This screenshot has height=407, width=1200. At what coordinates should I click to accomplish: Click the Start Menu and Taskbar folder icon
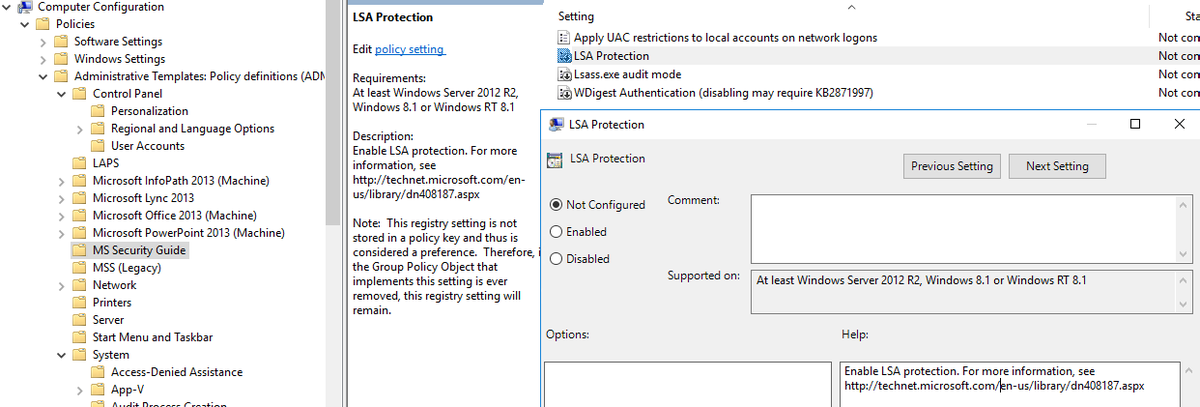[80, 337]
